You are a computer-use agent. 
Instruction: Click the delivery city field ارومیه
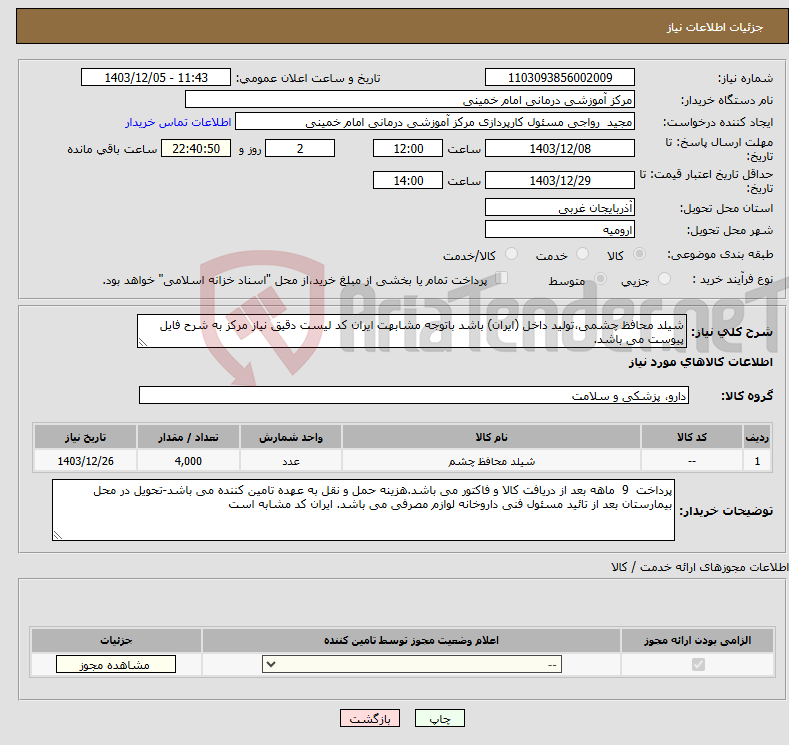coord(560,229)
